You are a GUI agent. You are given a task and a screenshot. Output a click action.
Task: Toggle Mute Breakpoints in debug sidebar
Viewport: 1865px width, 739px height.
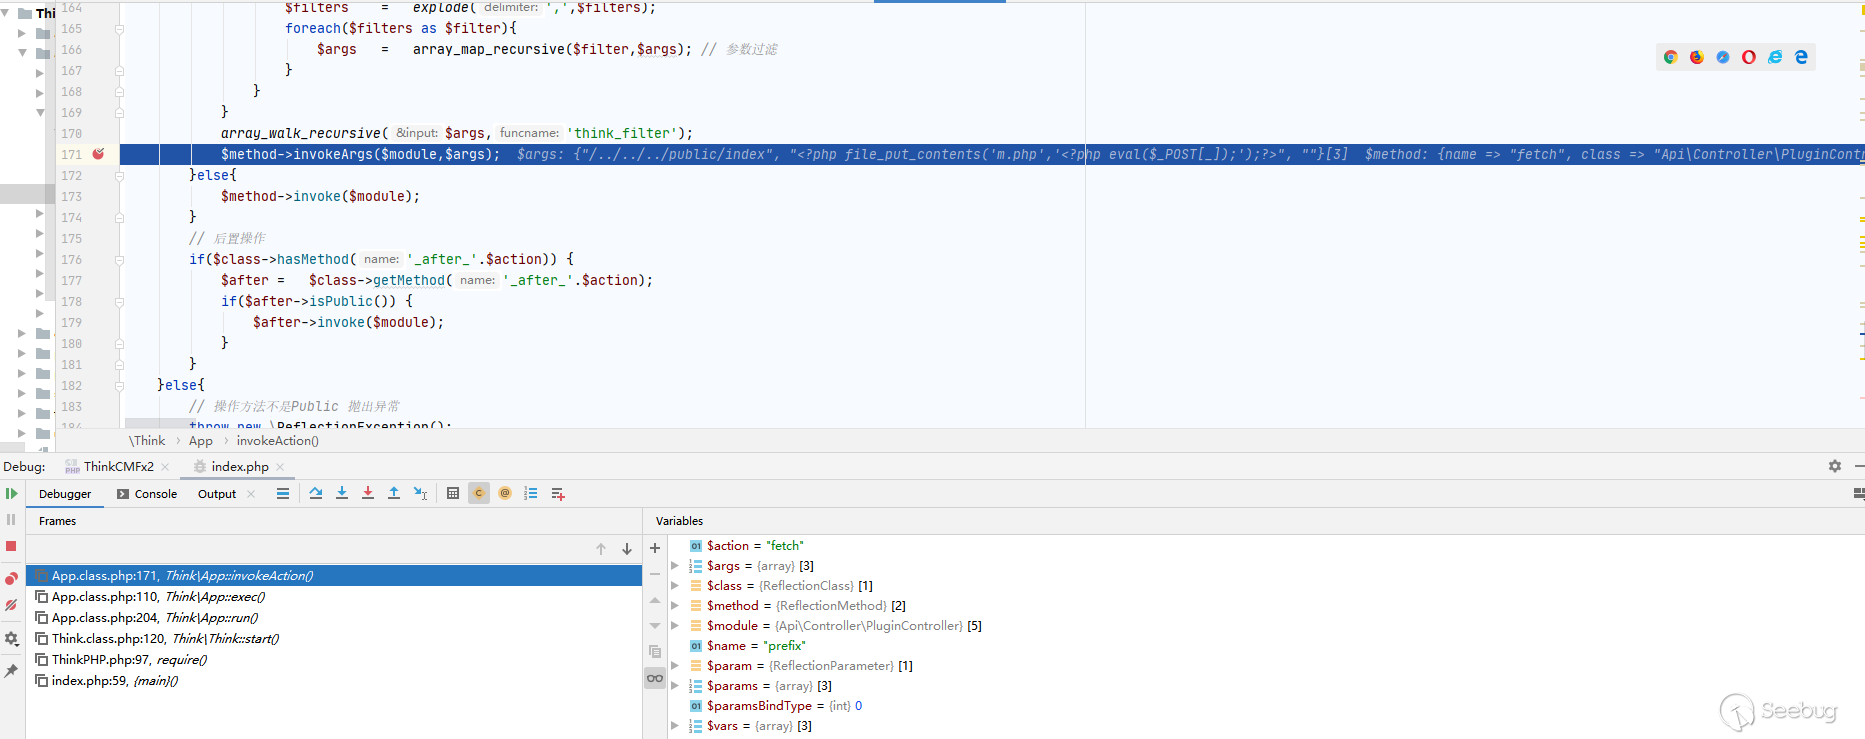pyautogui.click(x=11, y=605)
